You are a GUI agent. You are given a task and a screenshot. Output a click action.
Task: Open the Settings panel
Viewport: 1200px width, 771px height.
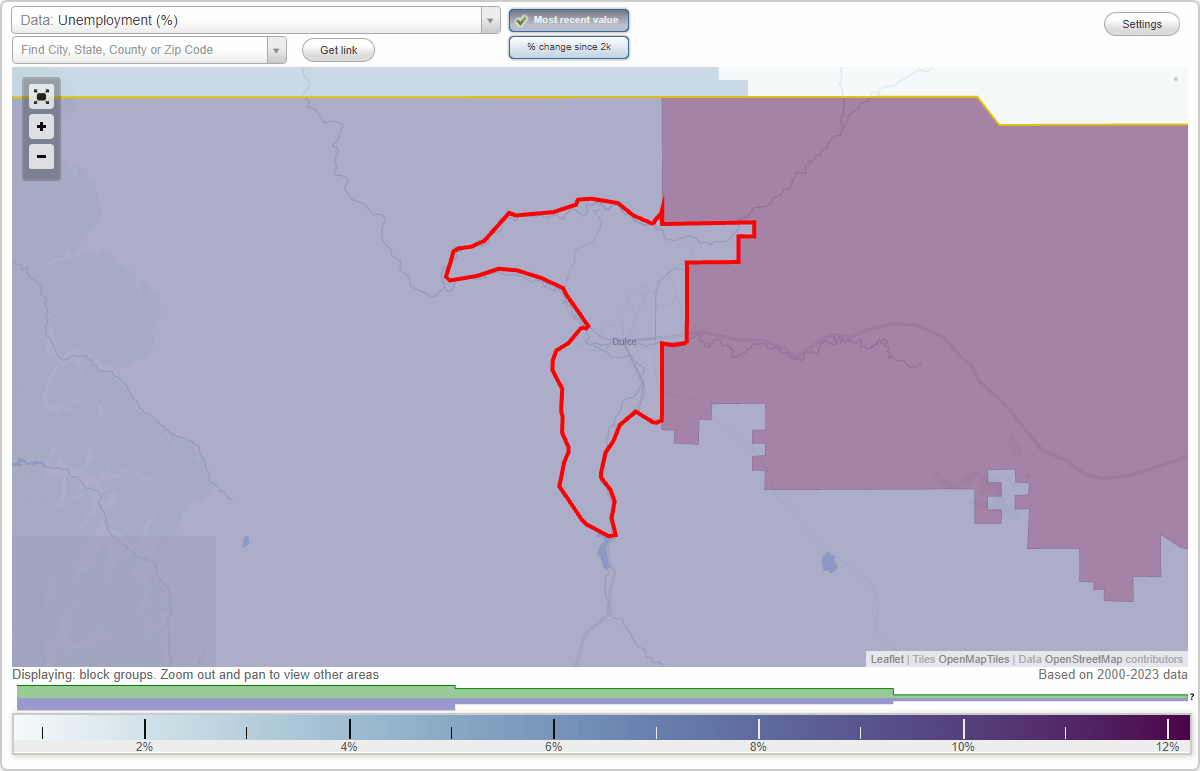(x=1141, y=23)
